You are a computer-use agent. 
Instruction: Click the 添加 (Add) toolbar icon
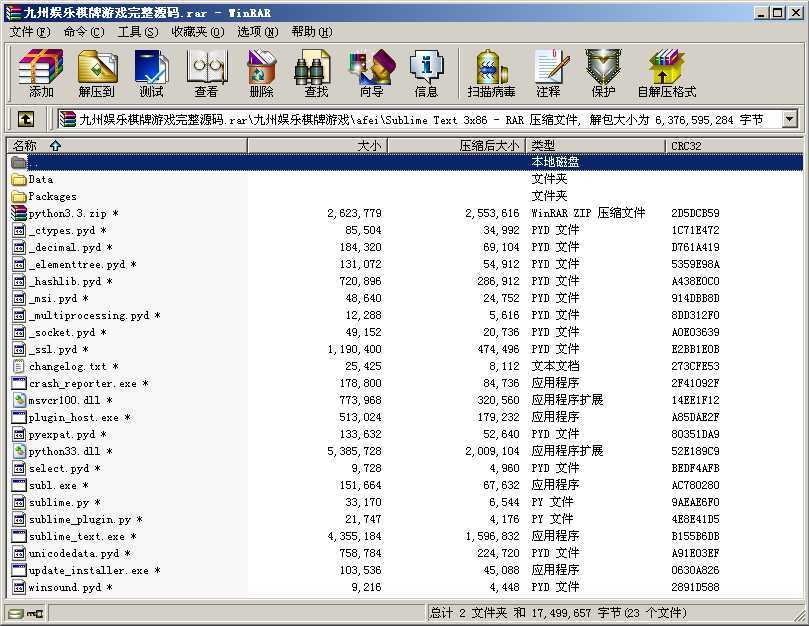coord(41,73)
